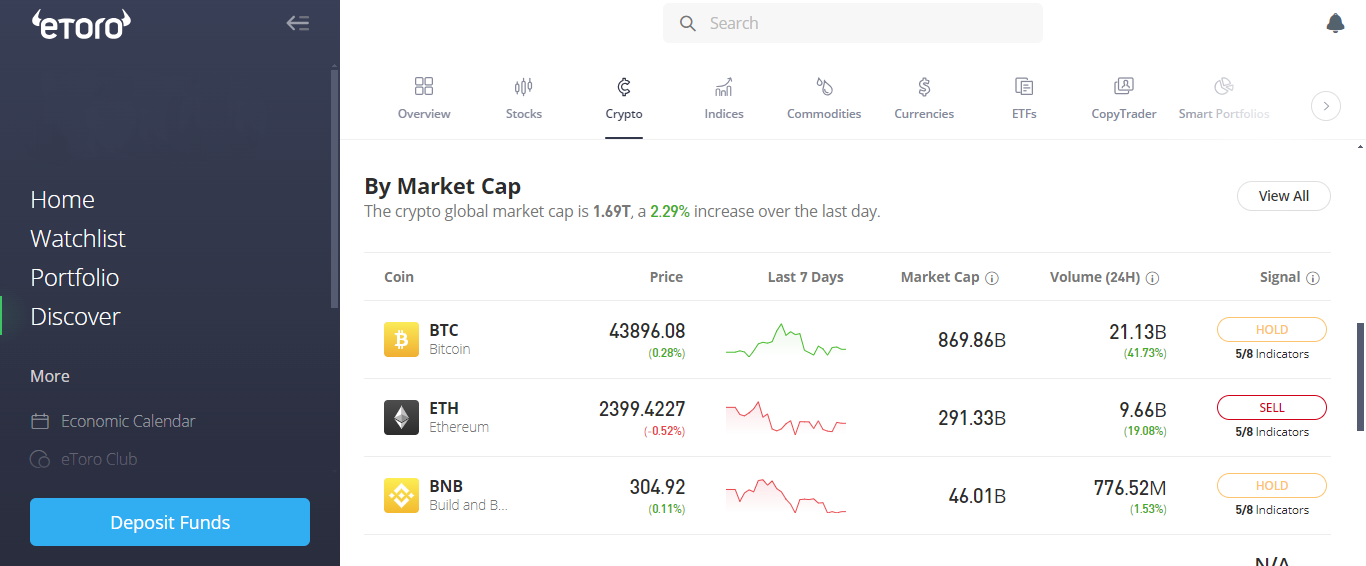
Task: Select the CopyTrader tab
Action: (x=1123, y=99)
